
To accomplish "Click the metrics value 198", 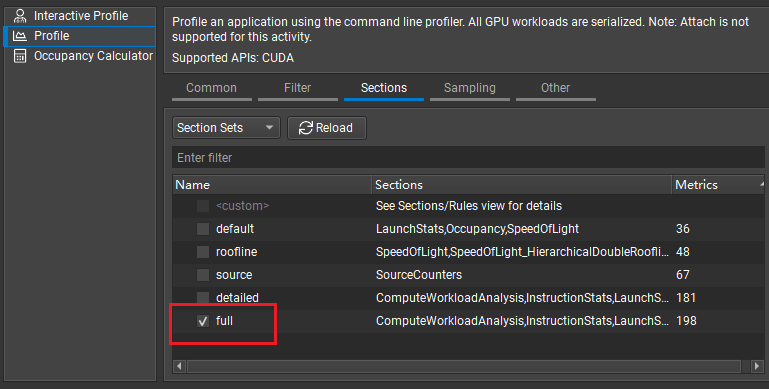I will point(686,321).
